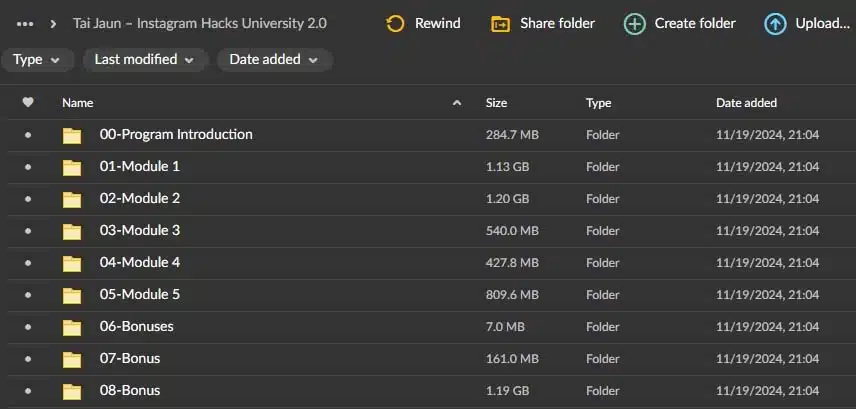Open the 02-Module 2 folder name
The height and width of the screenshot is (409, 856).
(140, 198)
